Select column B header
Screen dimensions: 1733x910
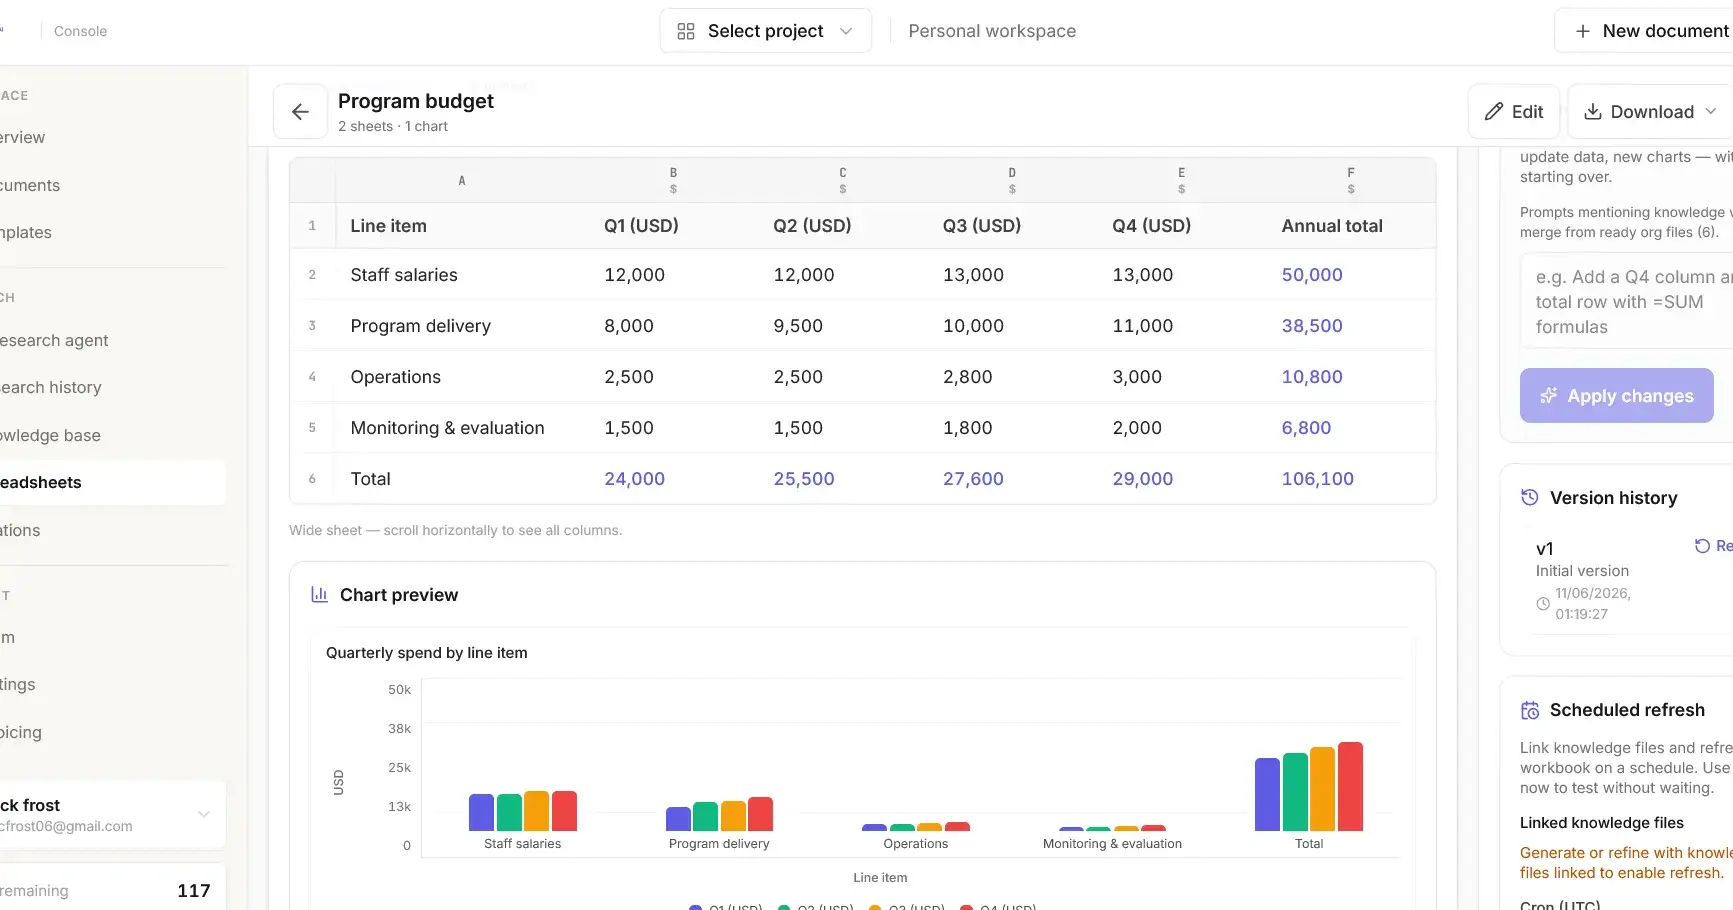[673, 181]
